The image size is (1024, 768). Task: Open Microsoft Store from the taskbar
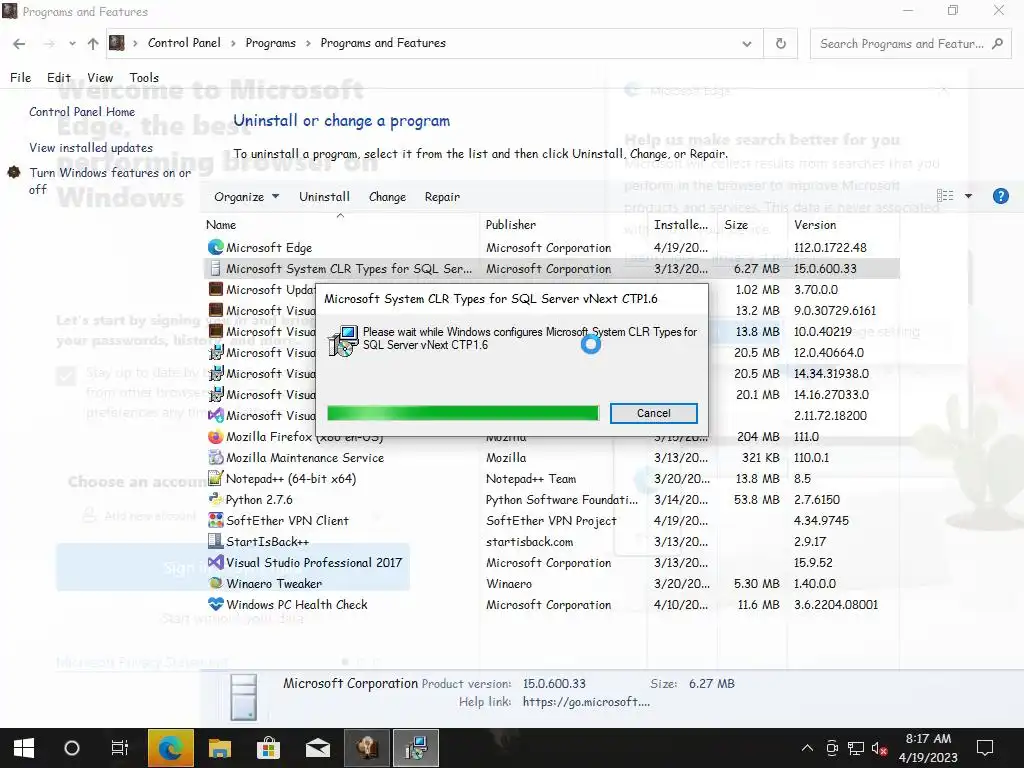point(268,748)
